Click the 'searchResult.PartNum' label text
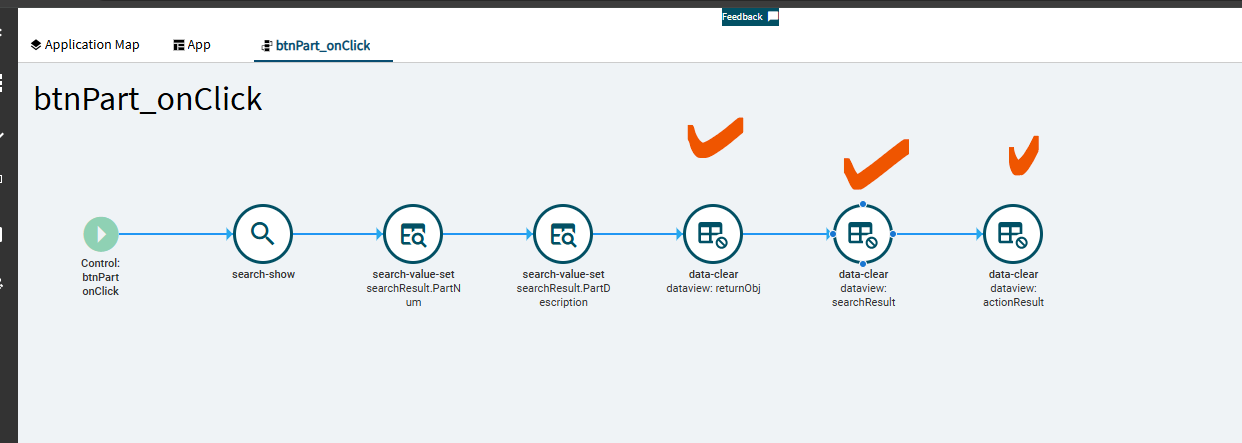The width and height of the screenshot is (1242, 443). coord(413,295)
